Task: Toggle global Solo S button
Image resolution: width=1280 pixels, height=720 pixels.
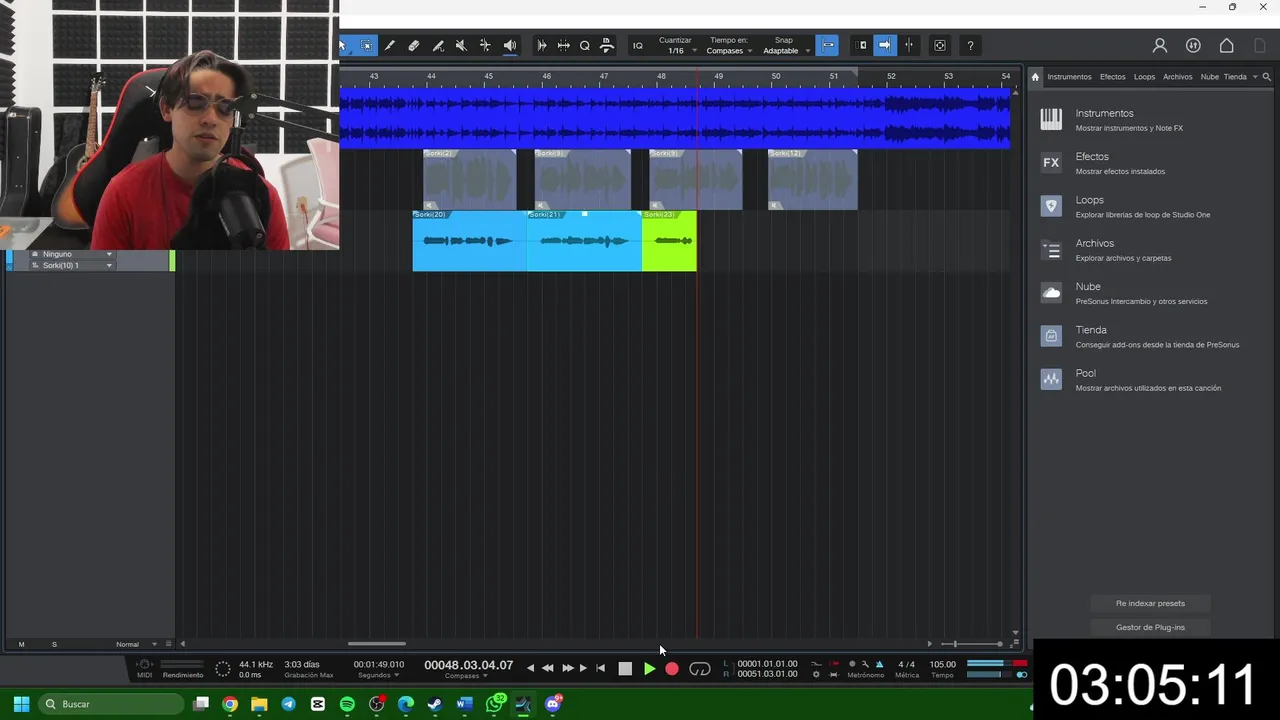Action: [54, 644]
